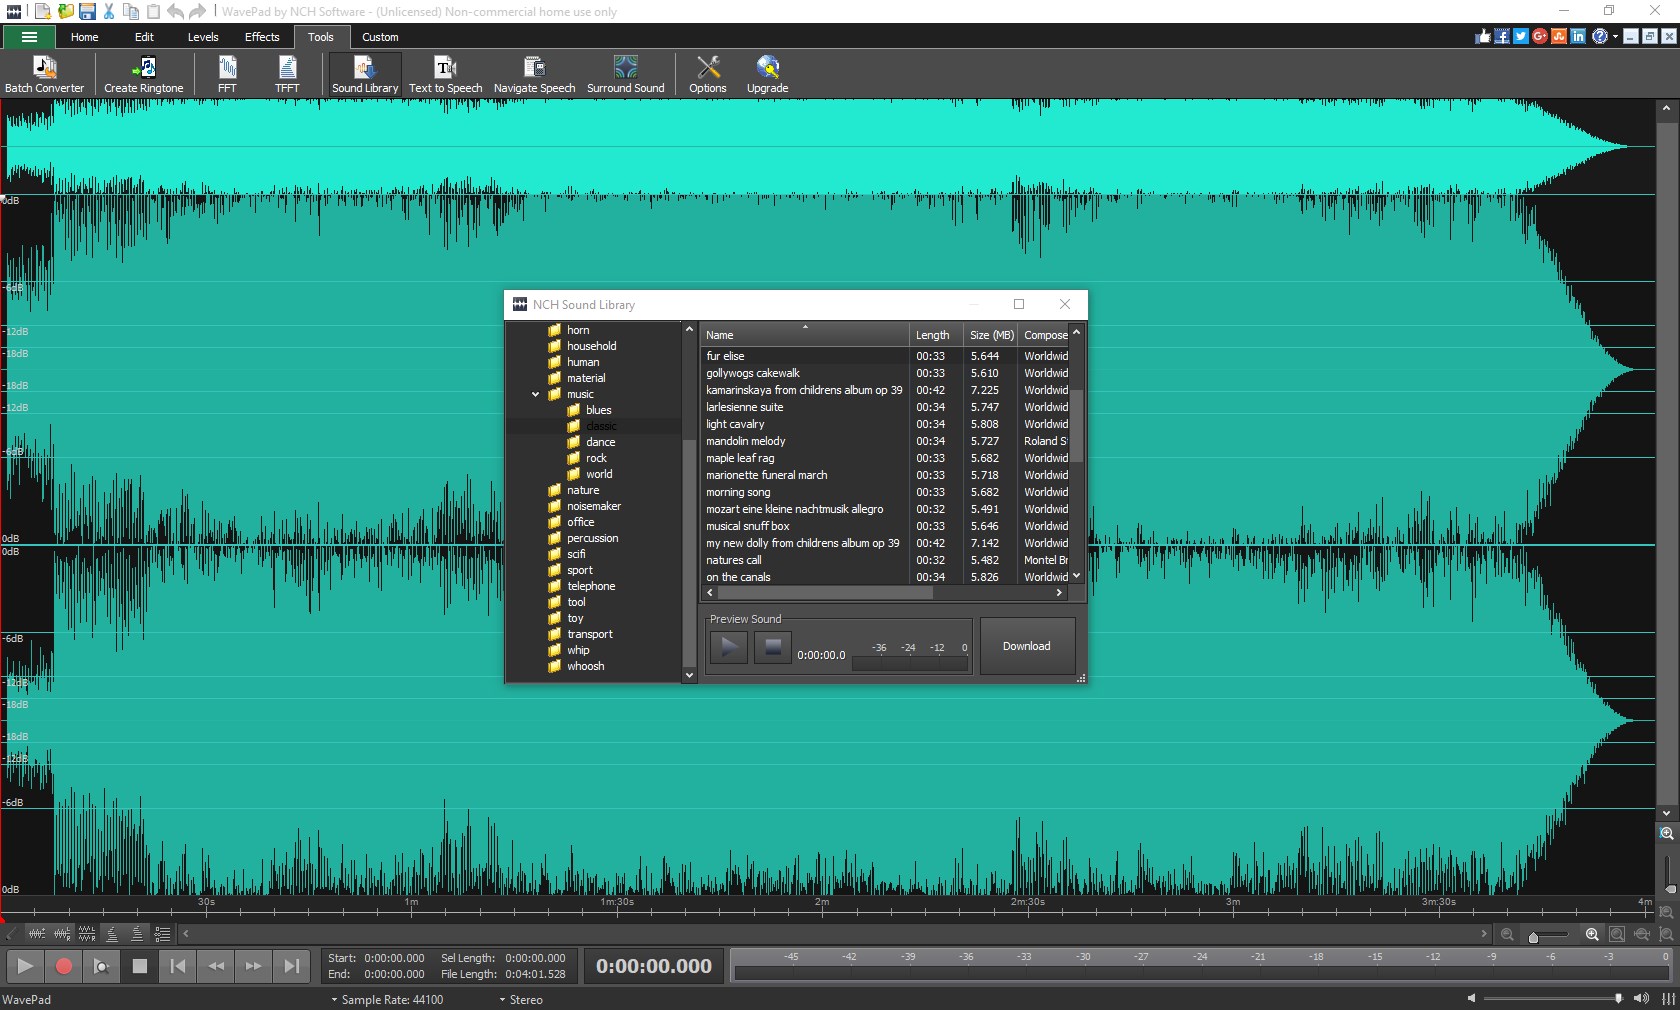This screenshot has width=1680, height=1010.
Task: Open the Custom ribbon tab
Action: click(379, 37)
